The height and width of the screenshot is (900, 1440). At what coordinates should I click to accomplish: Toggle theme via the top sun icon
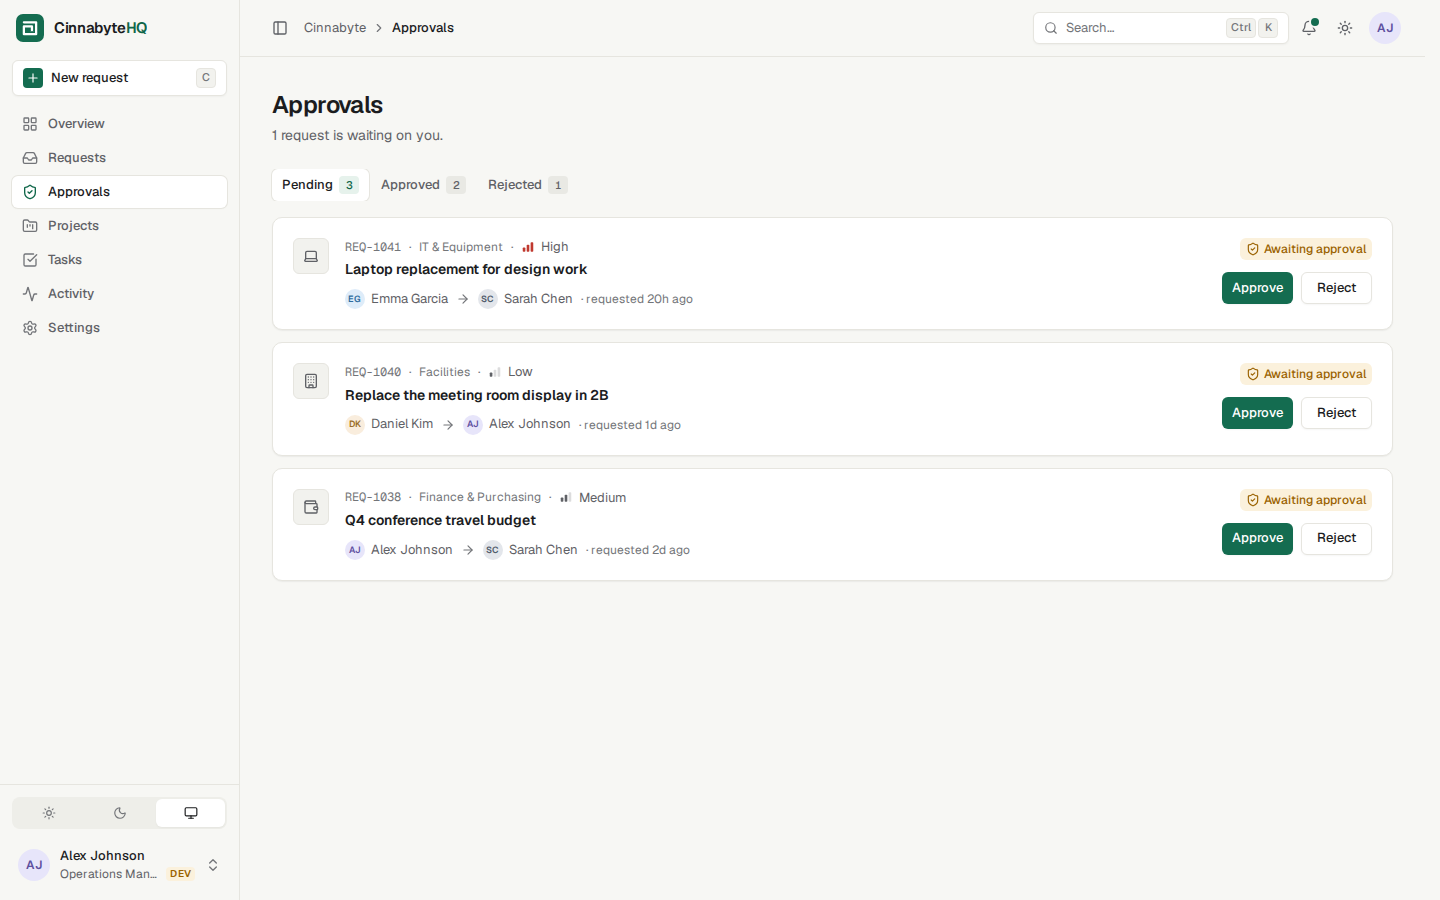tap(1345, 28)
